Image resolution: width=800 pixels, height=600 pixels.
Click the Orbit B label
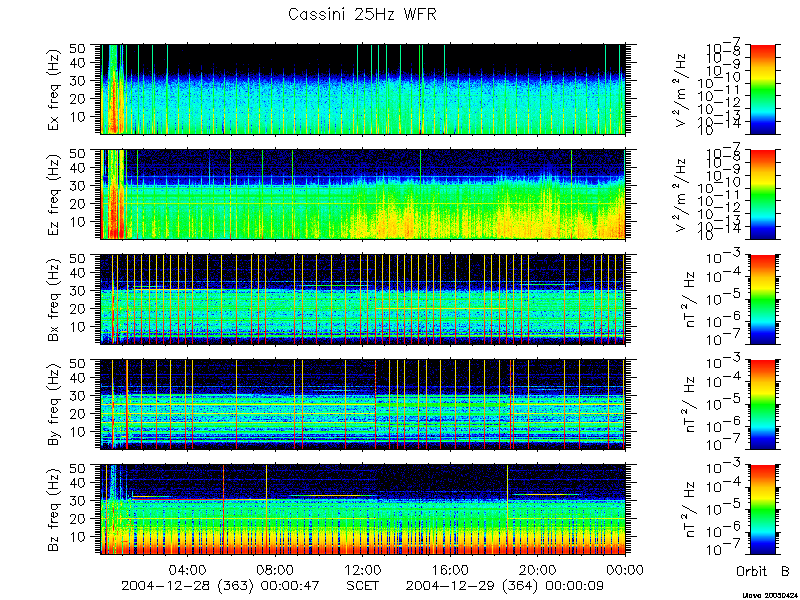tap(763, 571)
